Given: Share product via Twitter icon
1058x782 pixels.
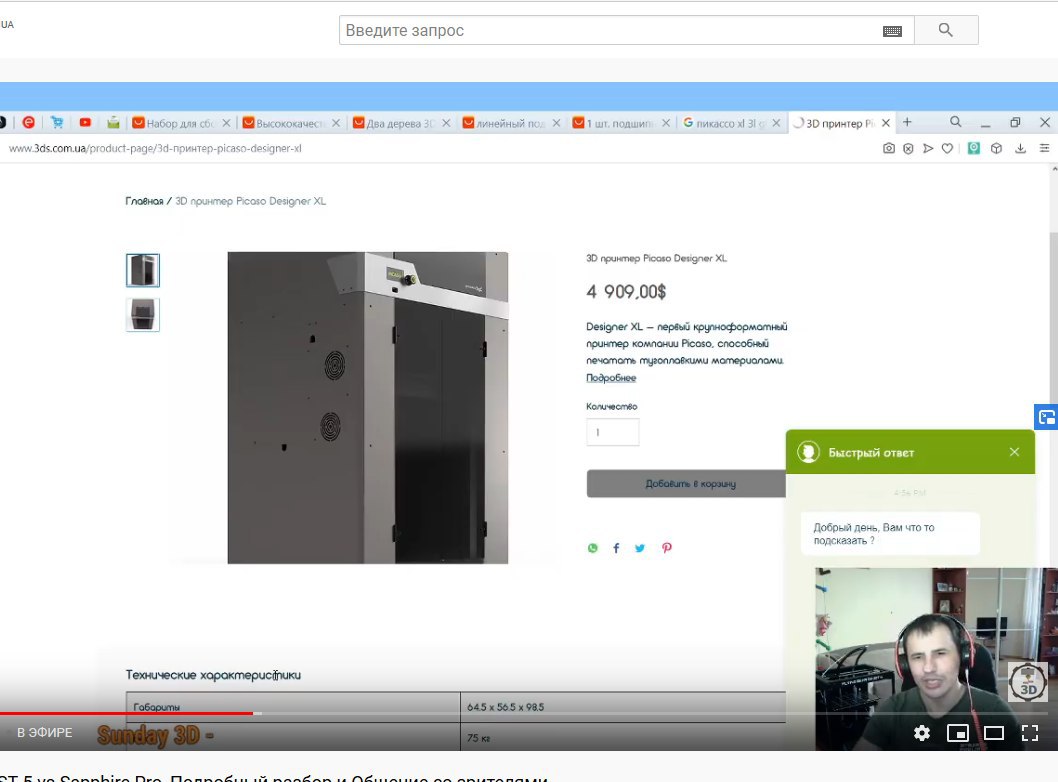Looking at the screenshot, I should 640,548.
